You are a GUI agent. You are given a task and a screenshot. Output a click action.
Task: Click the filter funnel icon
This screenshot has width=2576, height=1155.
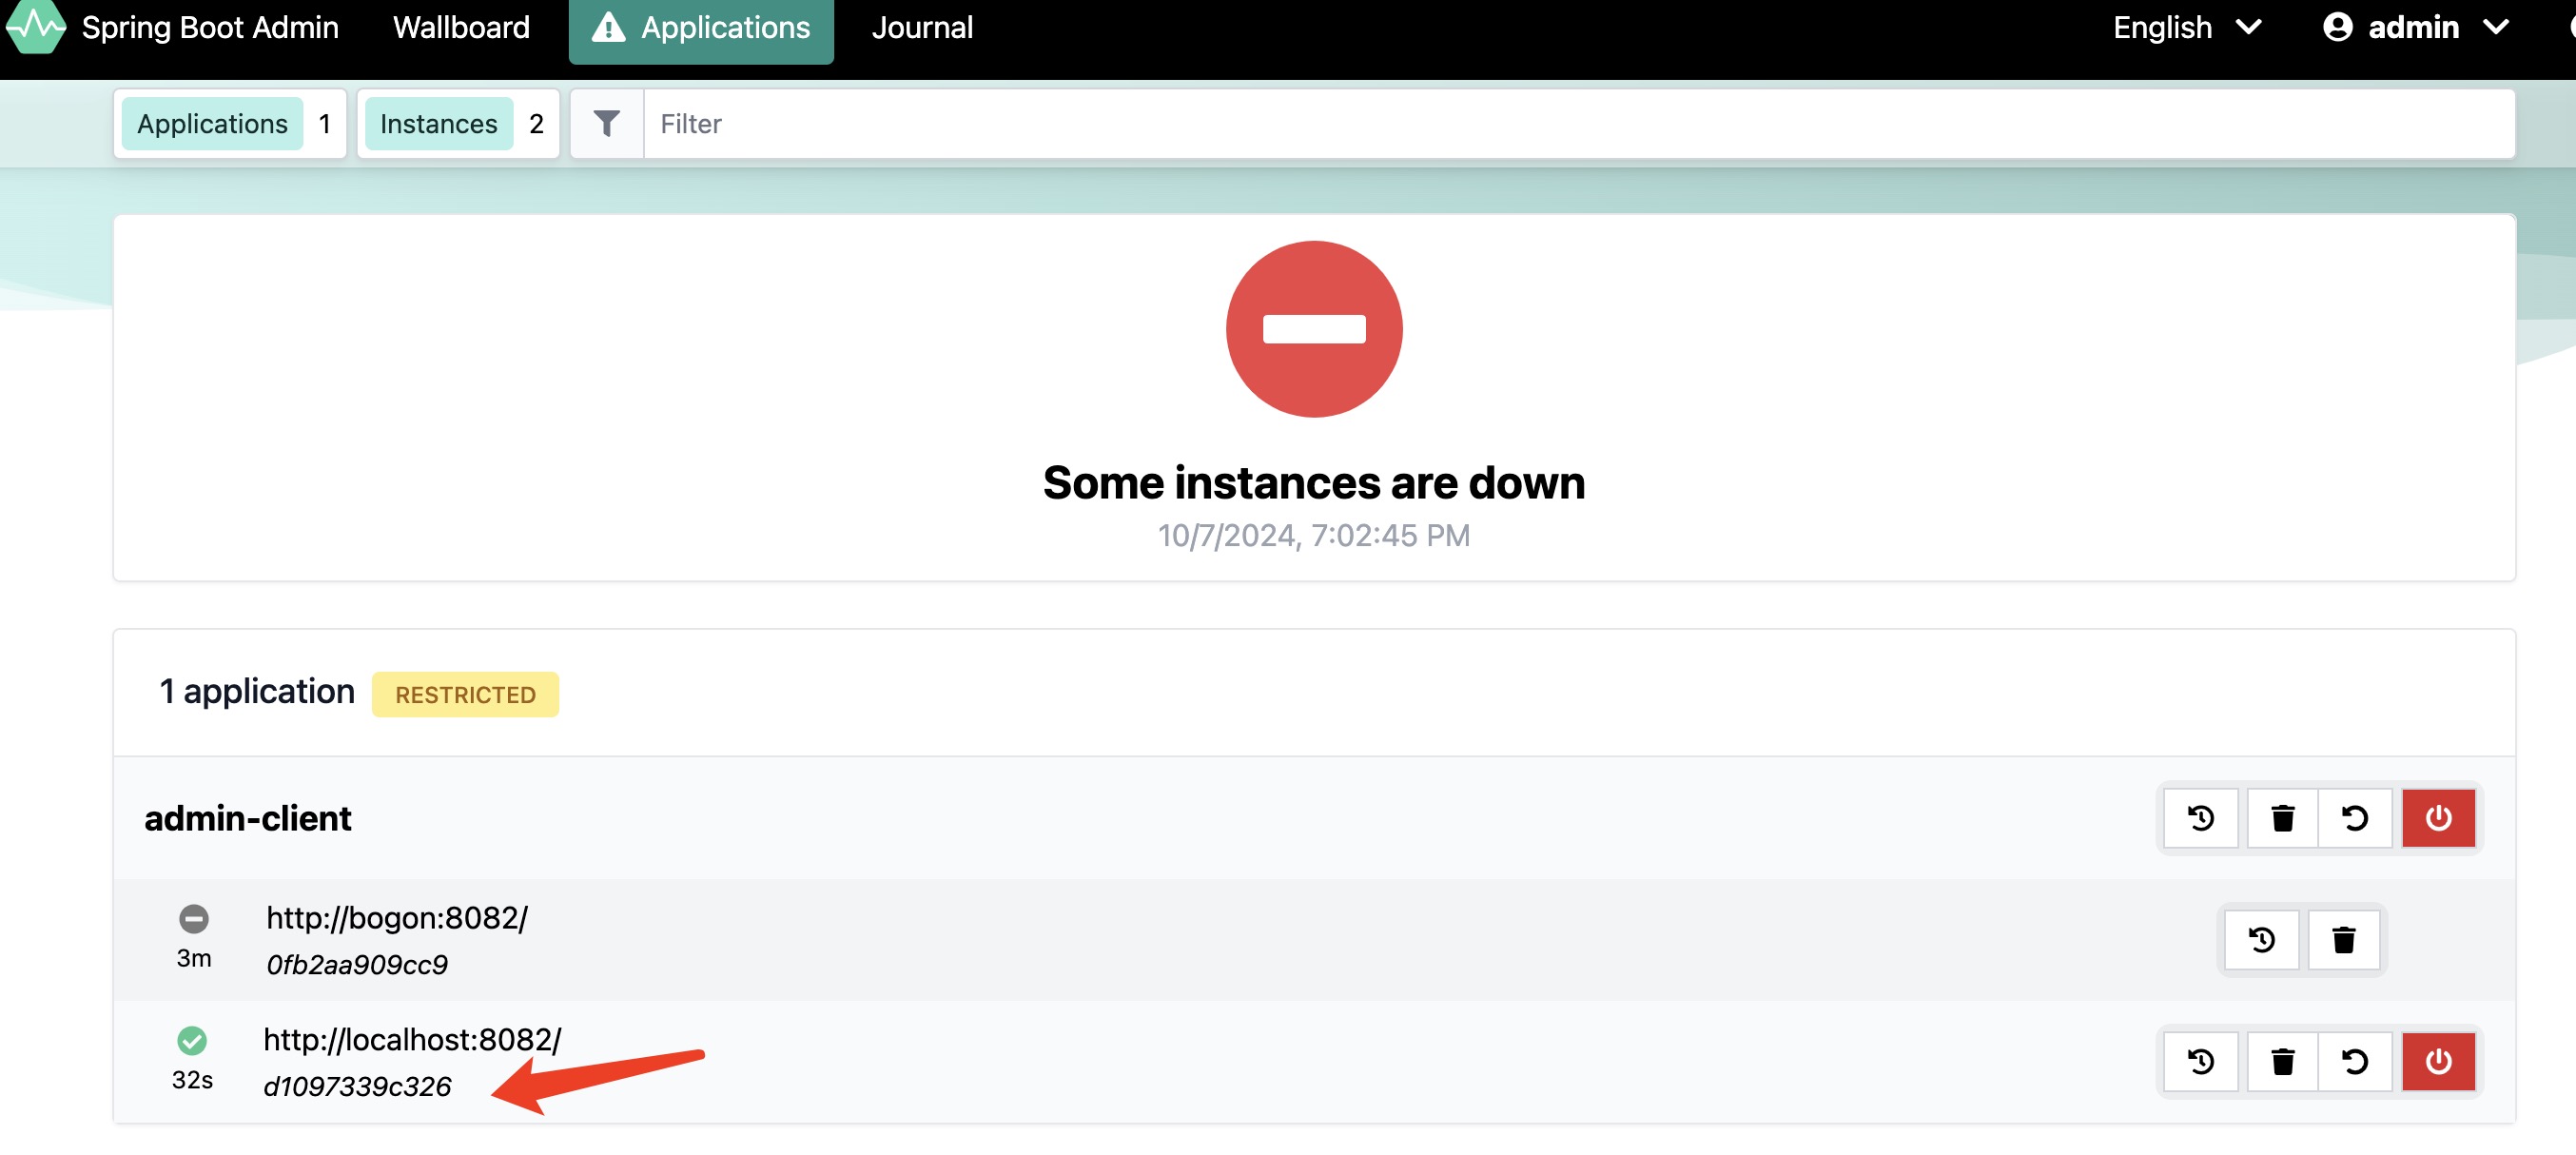click(x=606, y=123)
